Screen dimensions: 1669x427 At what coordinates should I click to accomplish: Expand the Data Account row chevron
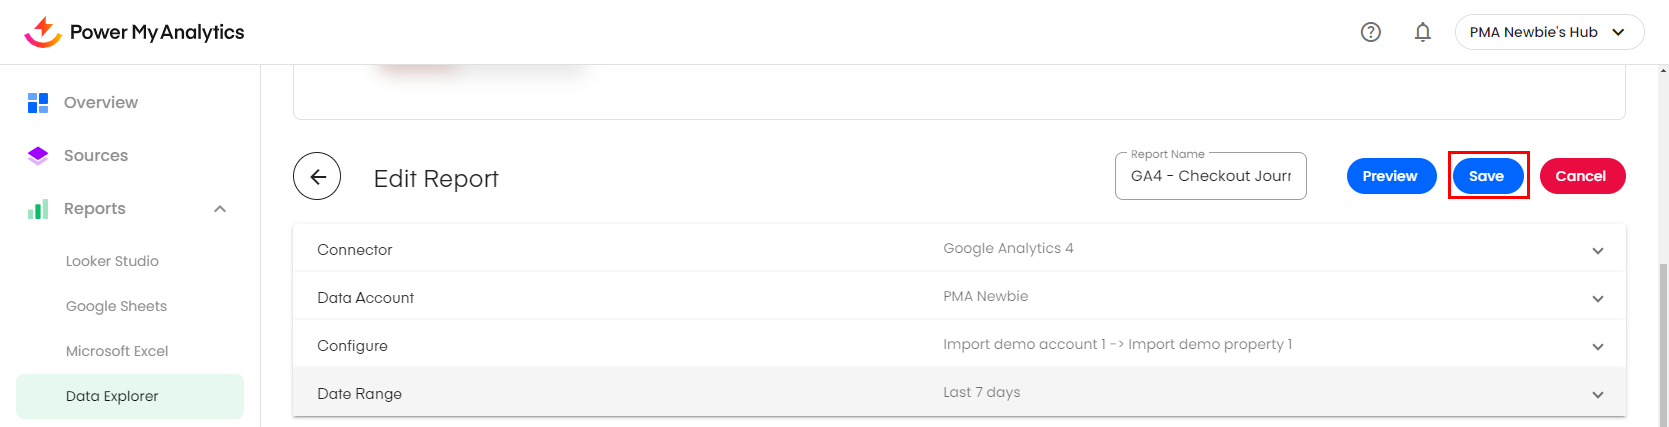1598,298
